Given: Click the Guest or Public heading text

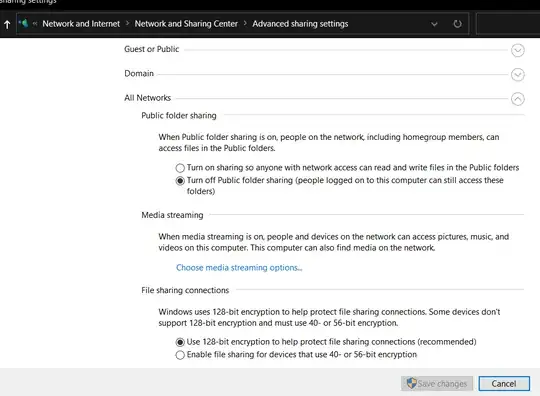Looking at the screenshot, I should (152, 49).
